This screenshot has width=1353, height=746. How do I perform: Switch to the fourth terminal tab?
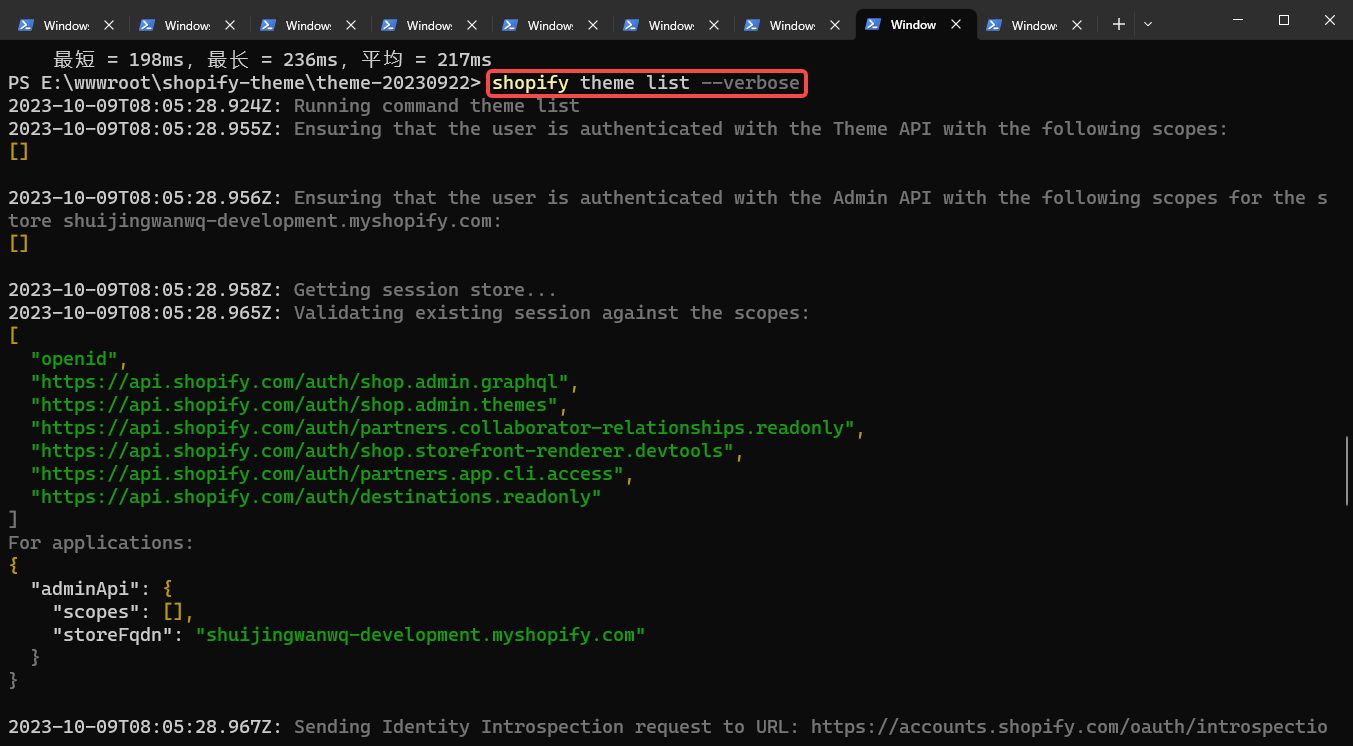click(x=428, y=25)
